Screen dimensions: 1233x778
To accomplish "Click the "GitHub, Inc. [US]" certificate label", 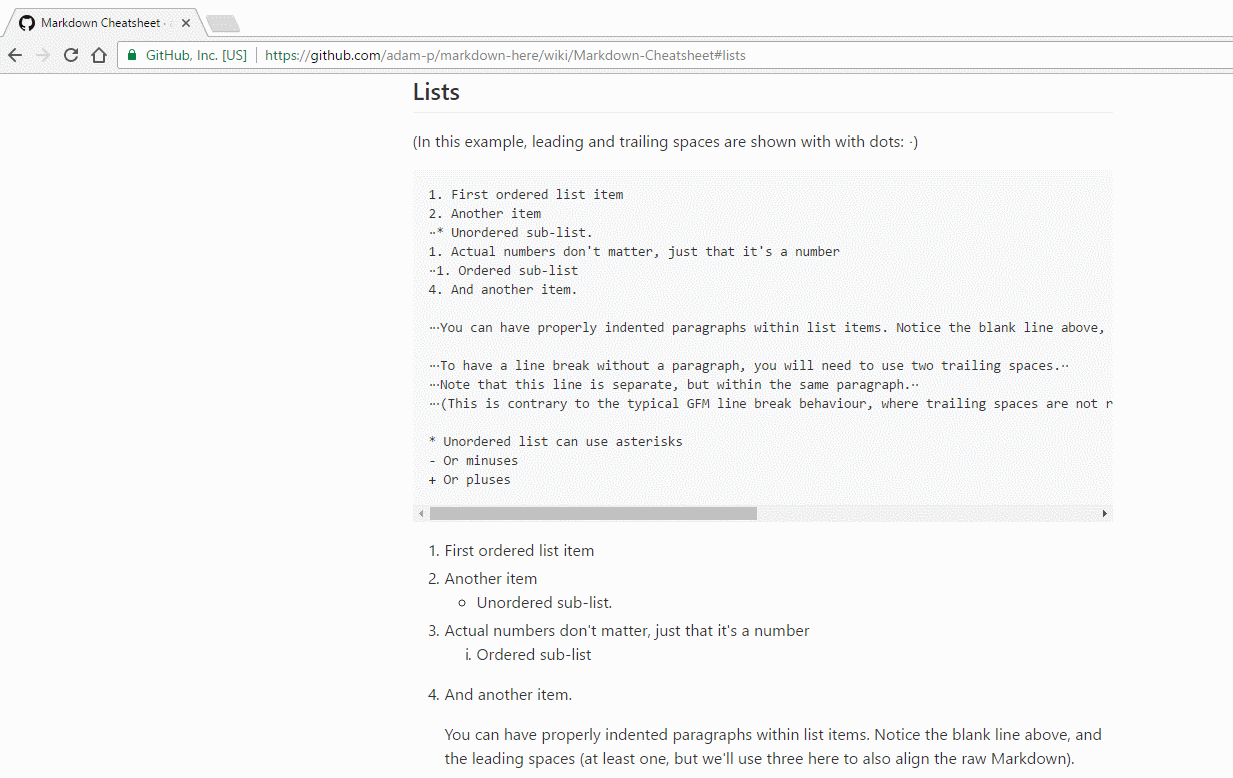I will [196, 56].
